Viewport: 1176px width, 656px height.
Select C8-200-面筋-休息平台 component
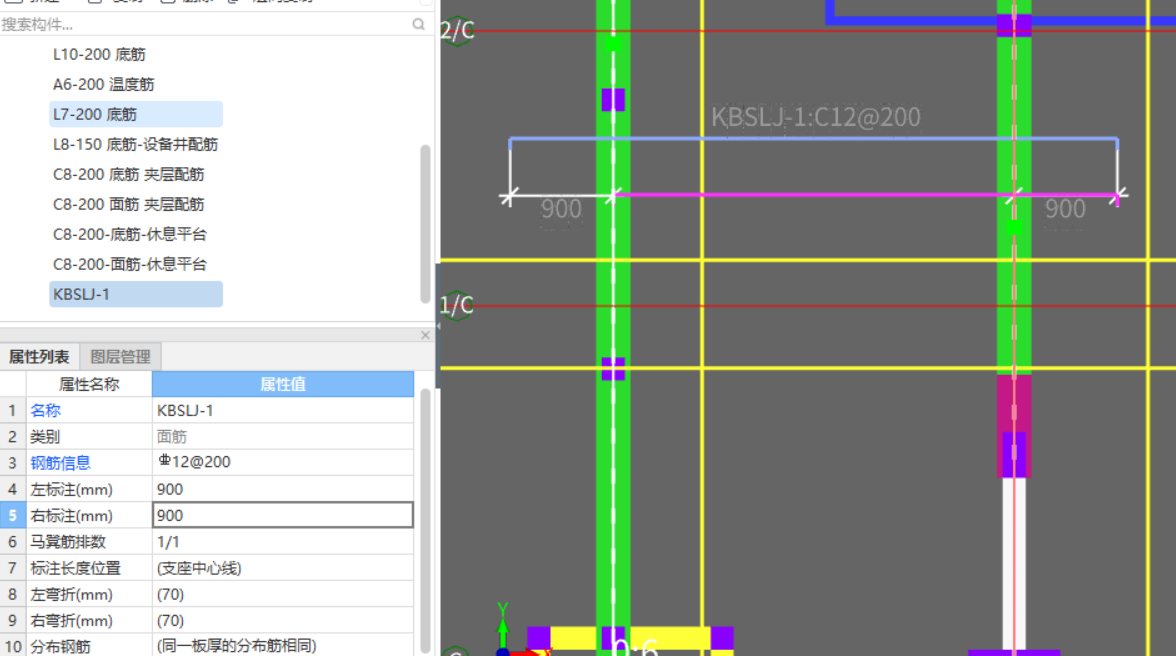click(x=129, y=265)
